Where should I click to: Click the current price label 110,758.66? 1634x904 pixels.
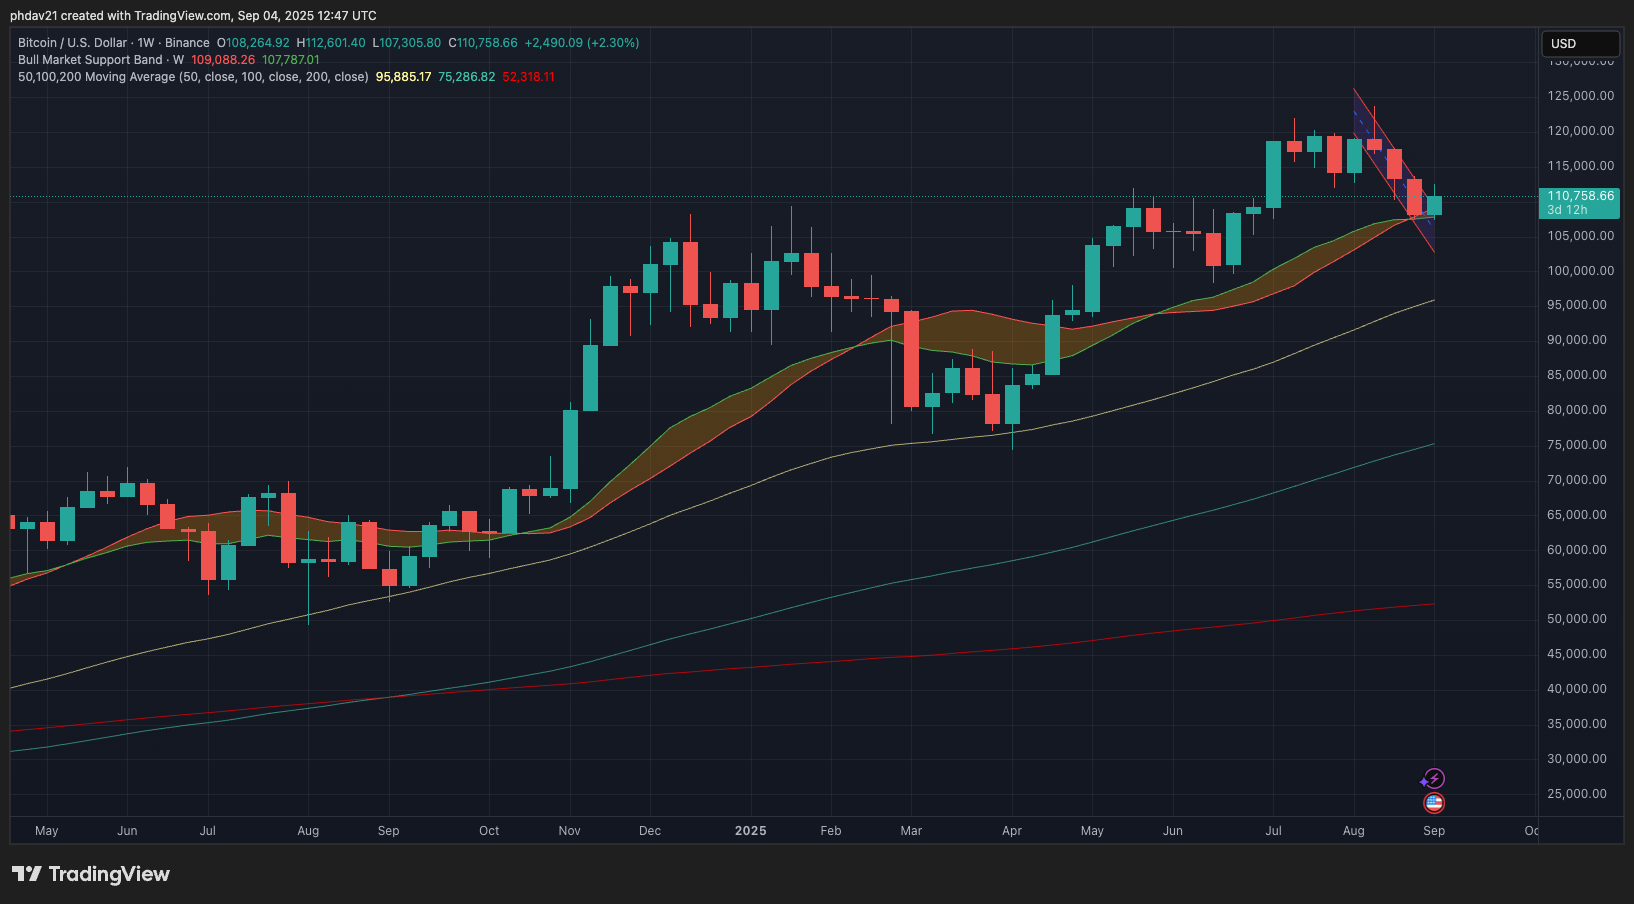(1580, 196)
